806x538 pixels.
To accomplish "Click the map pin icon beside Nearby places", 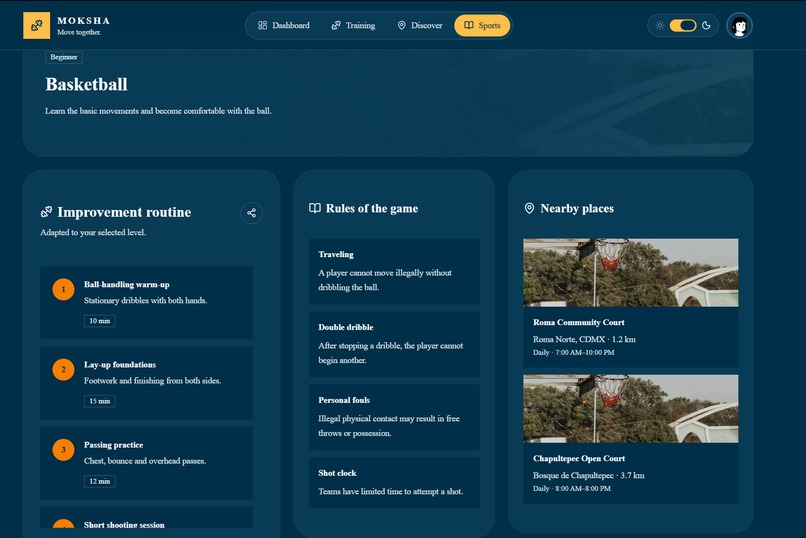I will [529, 208].
